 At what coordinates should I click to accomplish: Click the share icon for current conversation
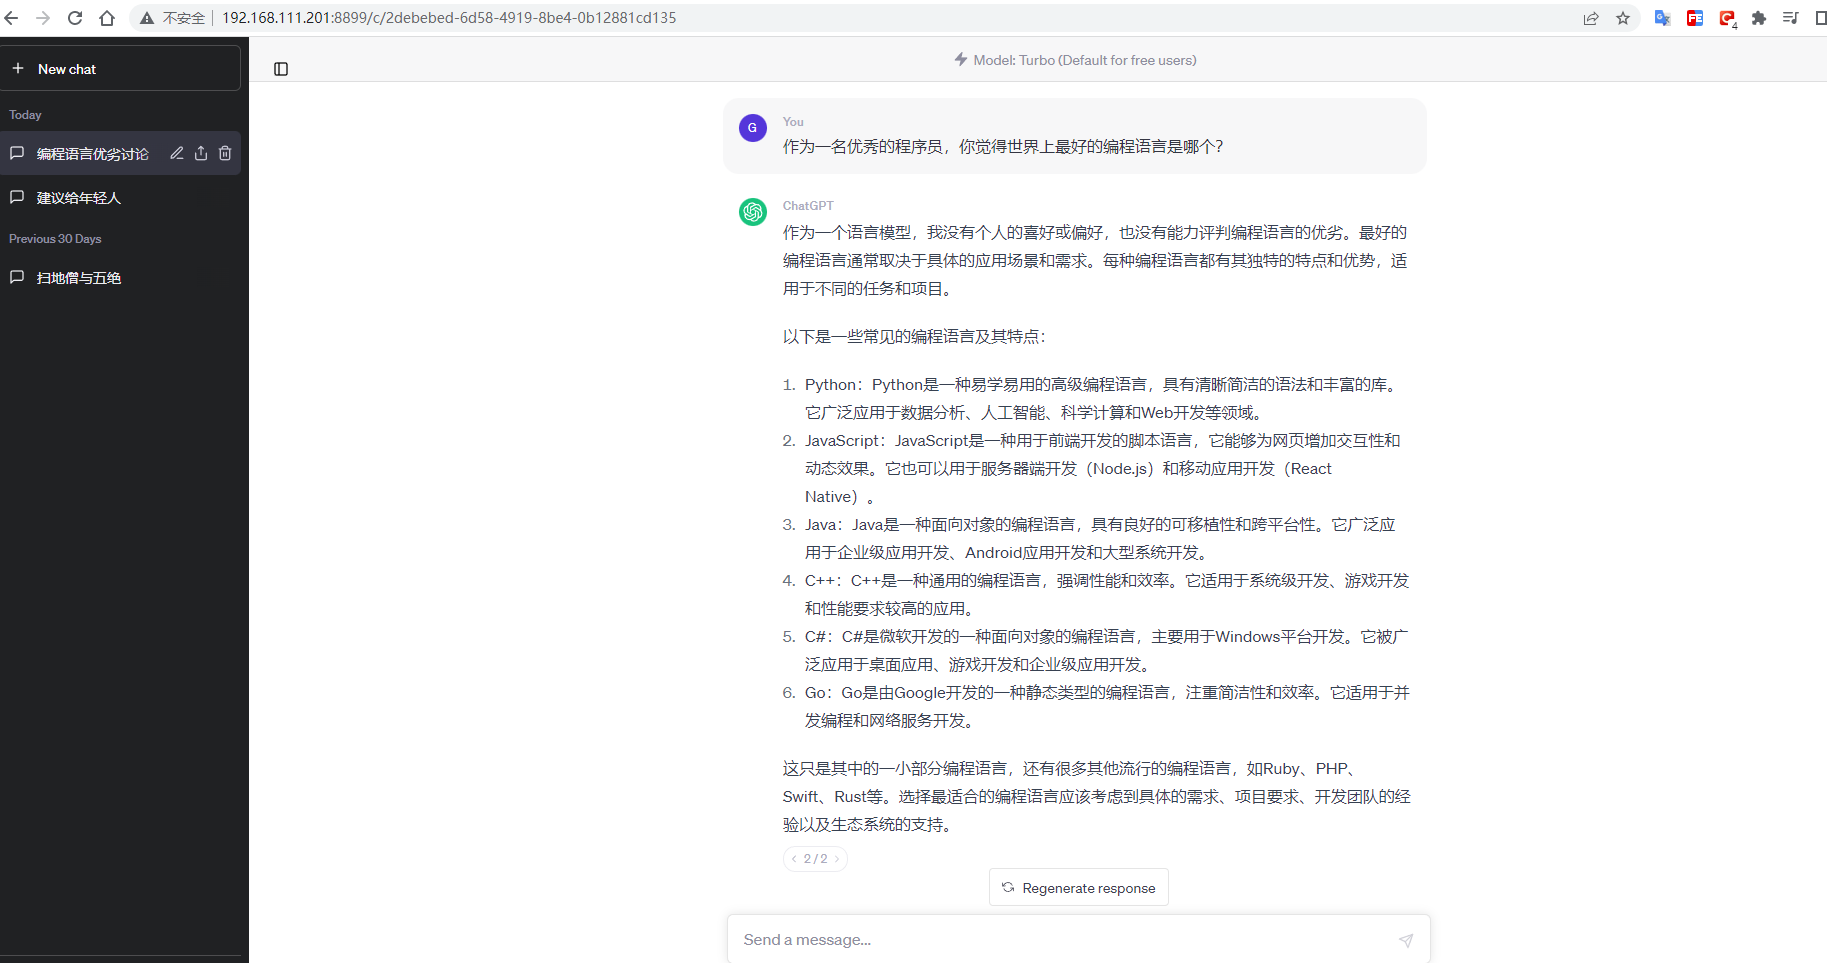pyautogui.click(x=200, y=152)
